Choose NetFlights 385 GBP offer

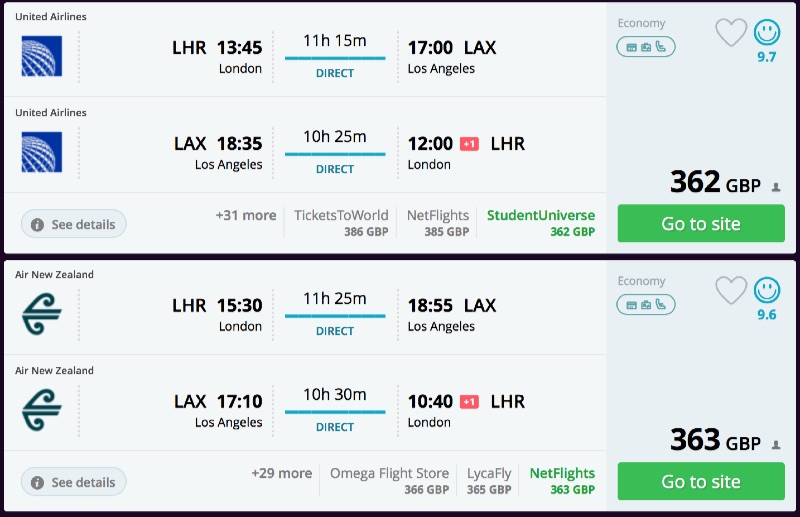[438, 222]
